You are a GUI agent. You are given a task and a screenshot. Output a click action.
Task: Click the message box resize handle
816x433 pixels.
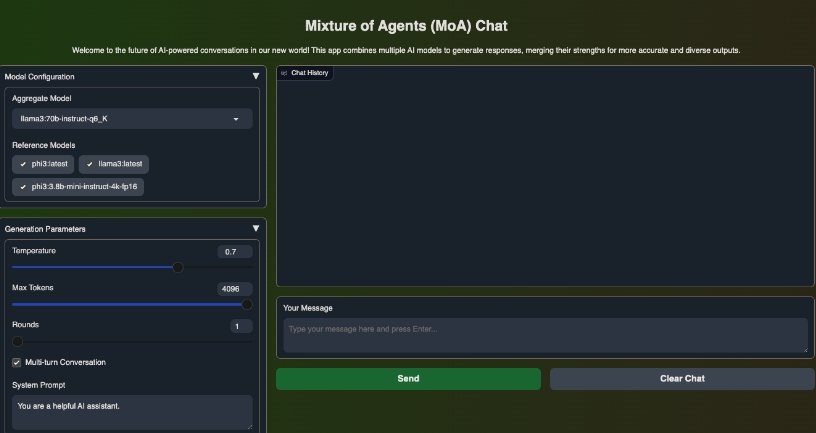[803, 348]
